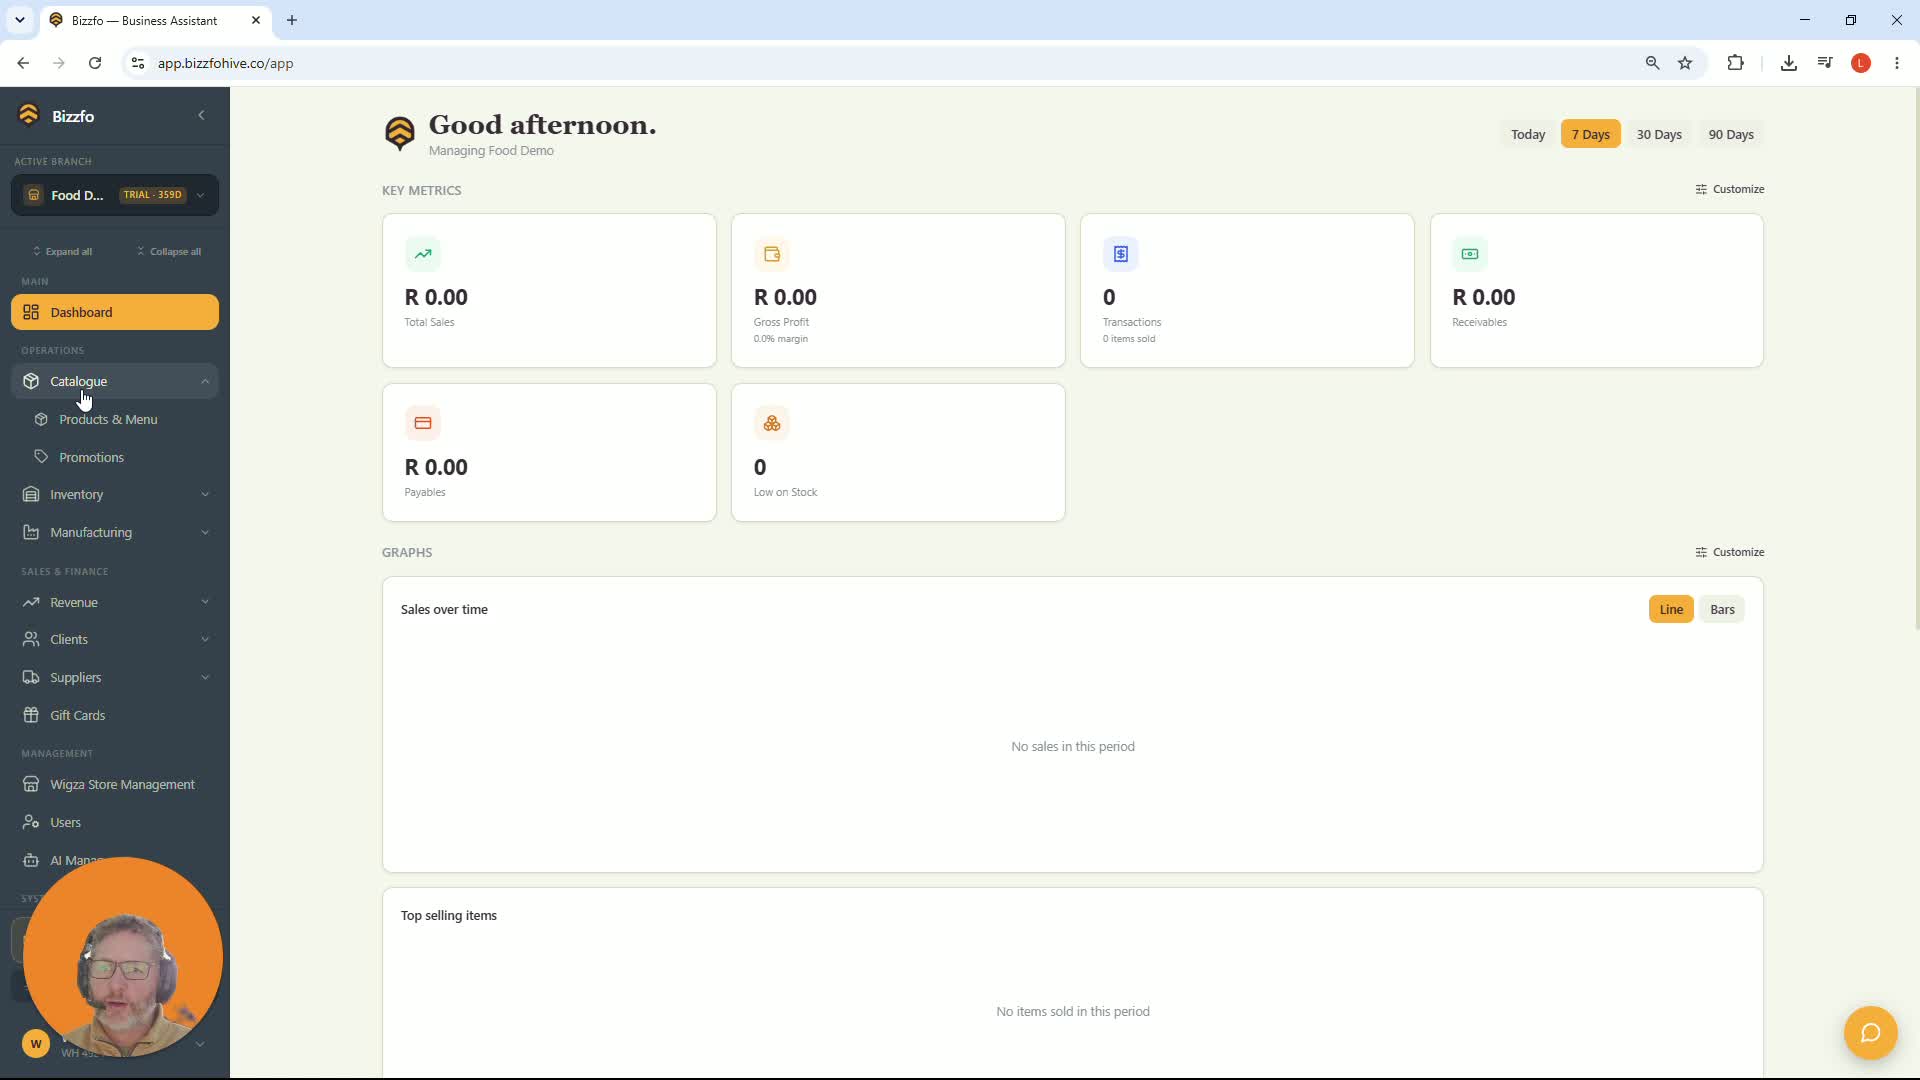
Task: Switch the chart to Line view
Action: 1671,609
